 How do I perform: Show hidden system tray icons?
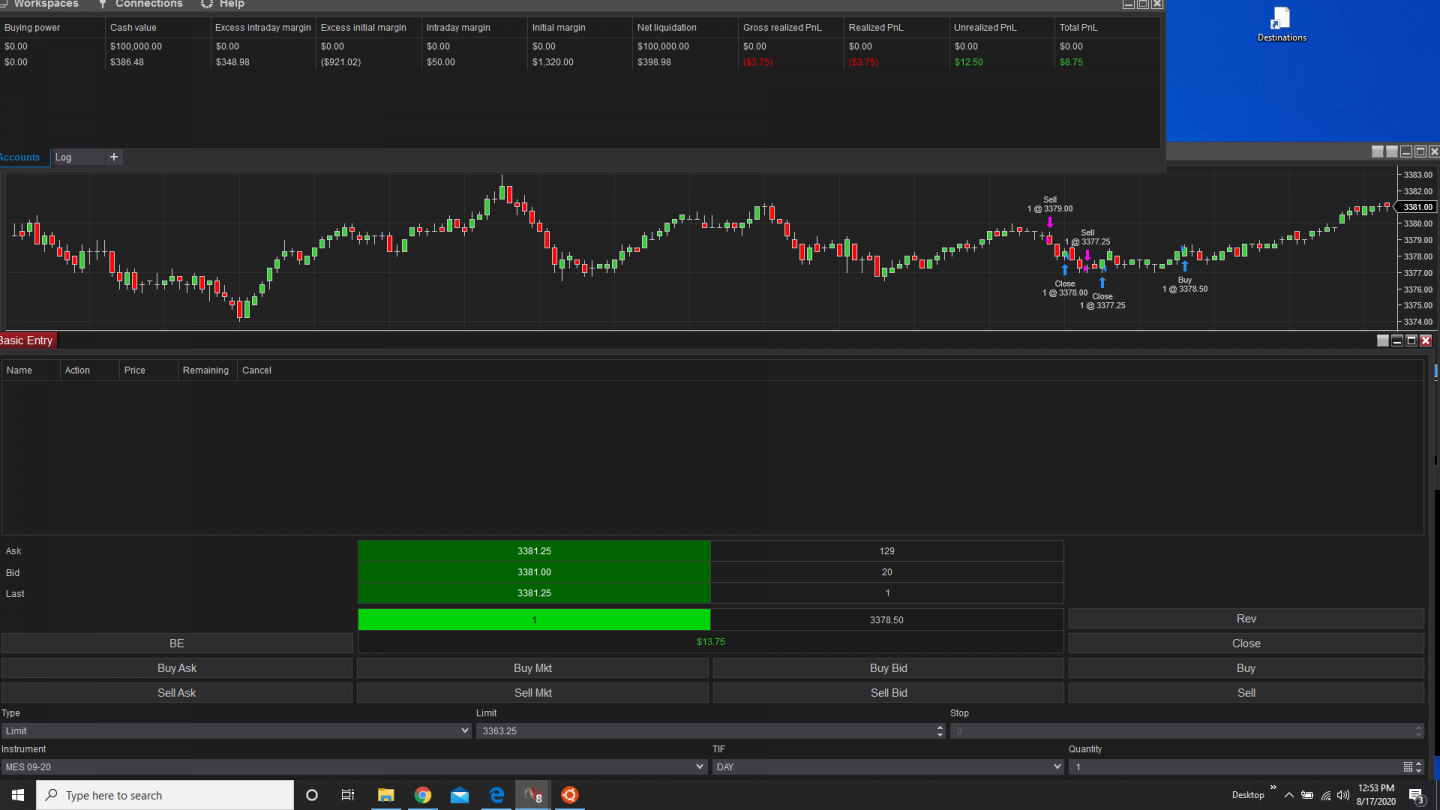pyautogui.click(x=1290, y=795)
